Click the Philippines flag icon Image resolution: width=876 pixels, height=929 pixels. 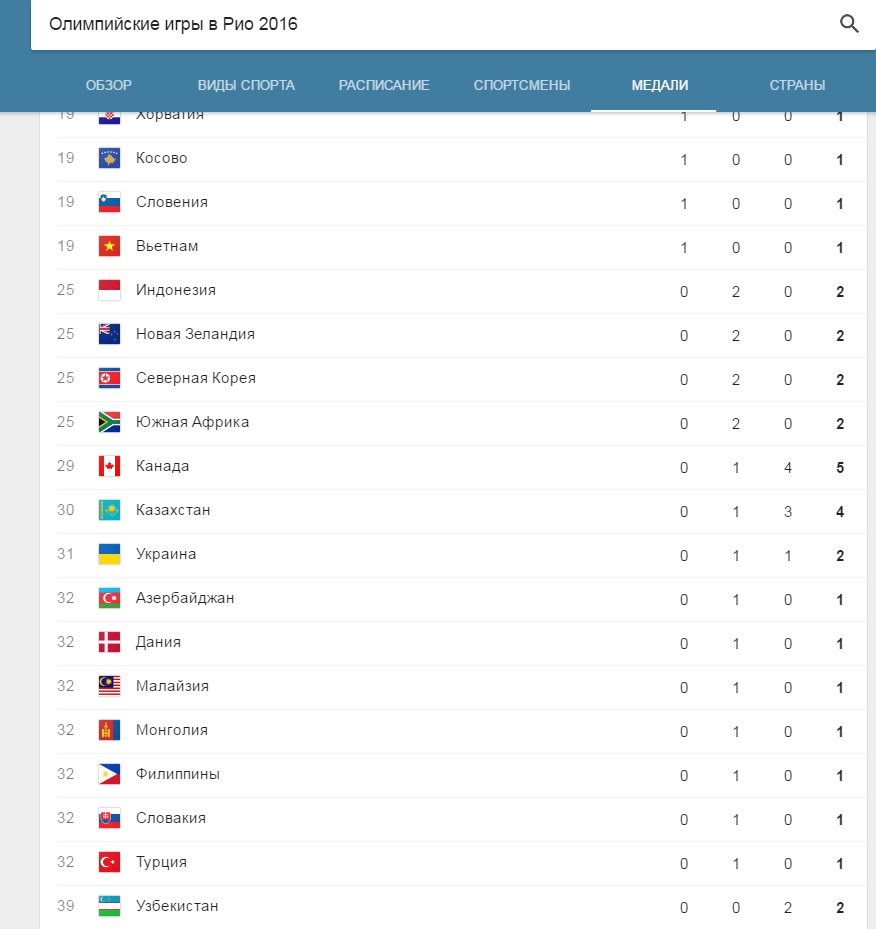(x=110, y=774)
